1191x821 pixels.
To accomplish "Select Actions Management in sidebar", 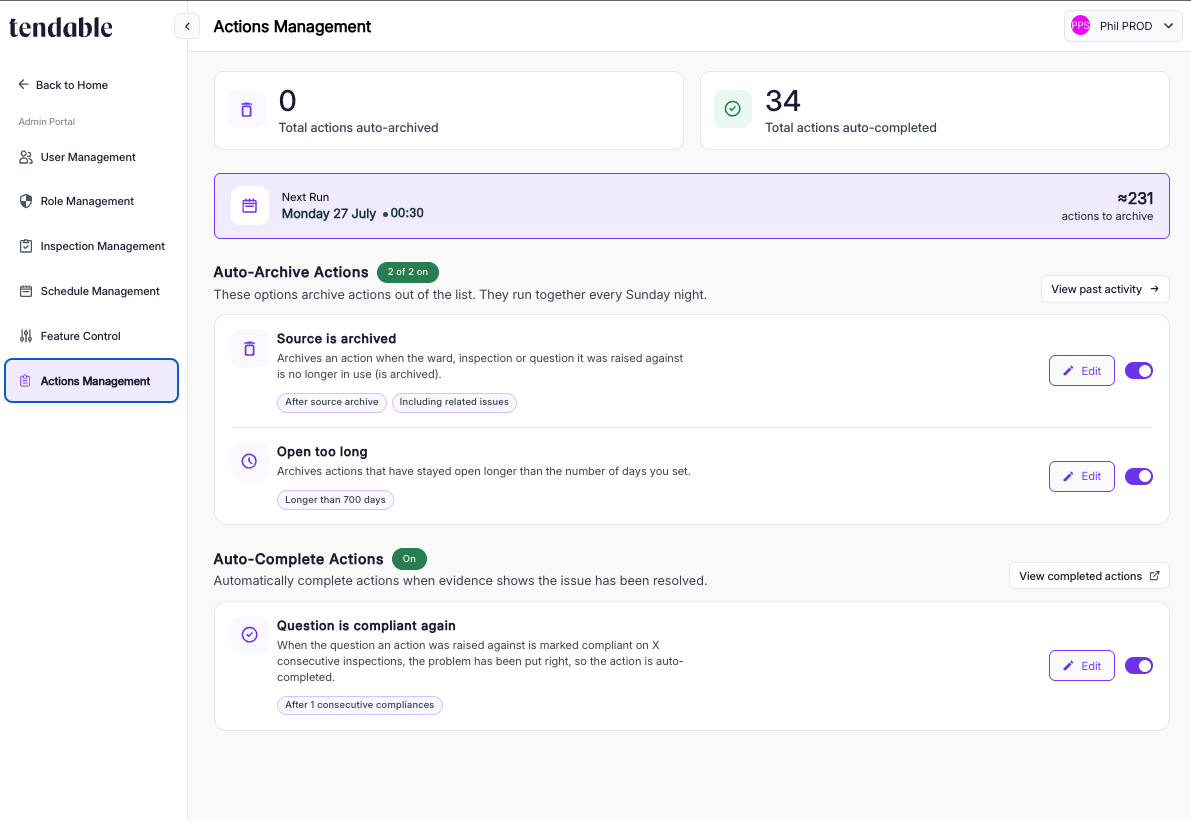I will 91,381.
